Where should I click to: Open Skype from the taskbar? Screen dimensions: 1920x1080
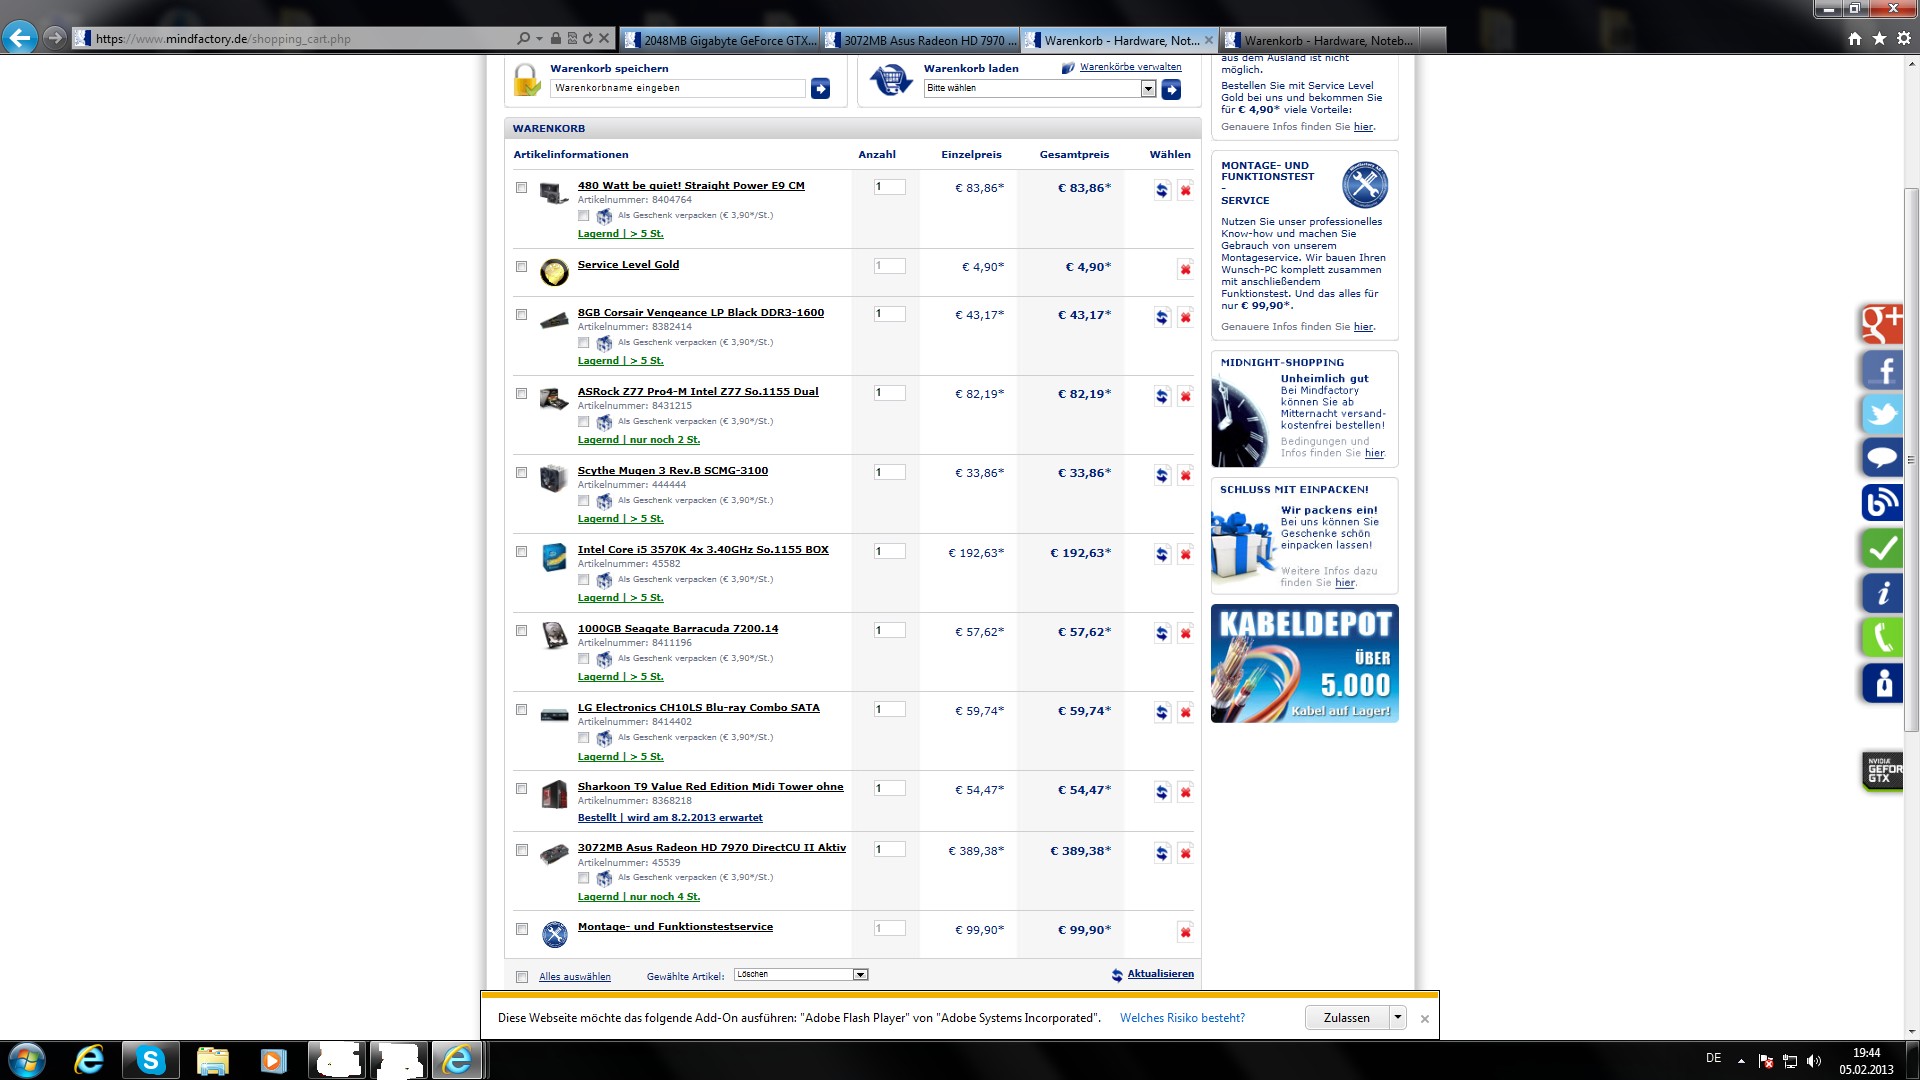[x=151, y=1060]
